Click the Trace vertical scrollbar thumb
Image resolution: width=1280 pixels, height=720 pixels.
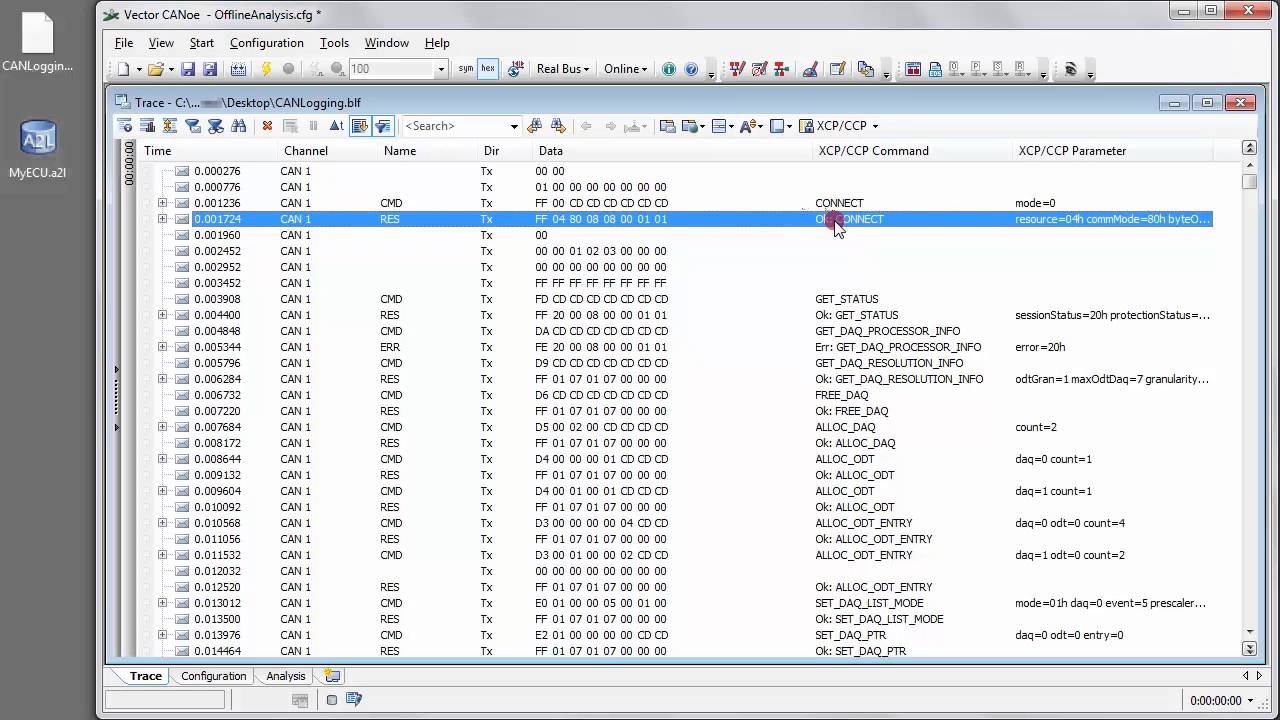click(1249, 182)
